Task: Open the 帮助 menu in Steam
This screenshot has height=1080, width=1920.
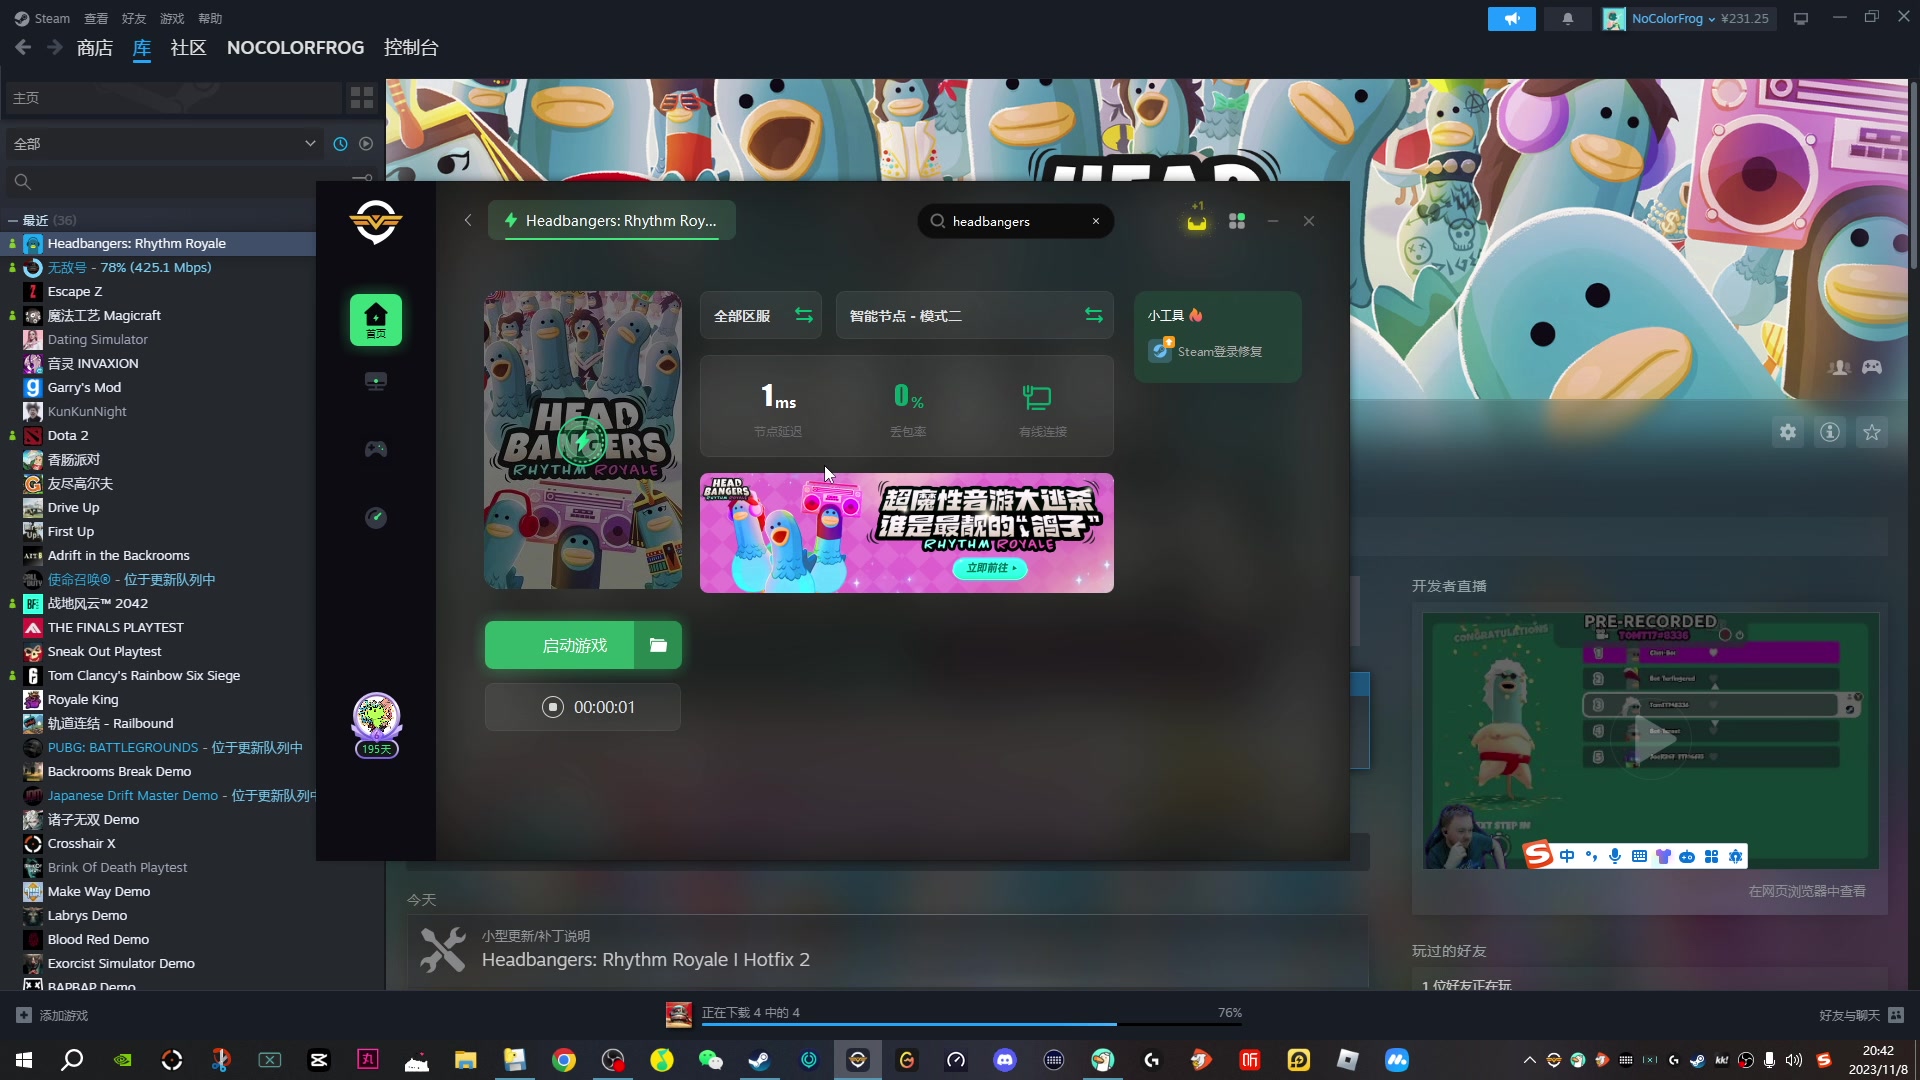Action: (210, 18)
